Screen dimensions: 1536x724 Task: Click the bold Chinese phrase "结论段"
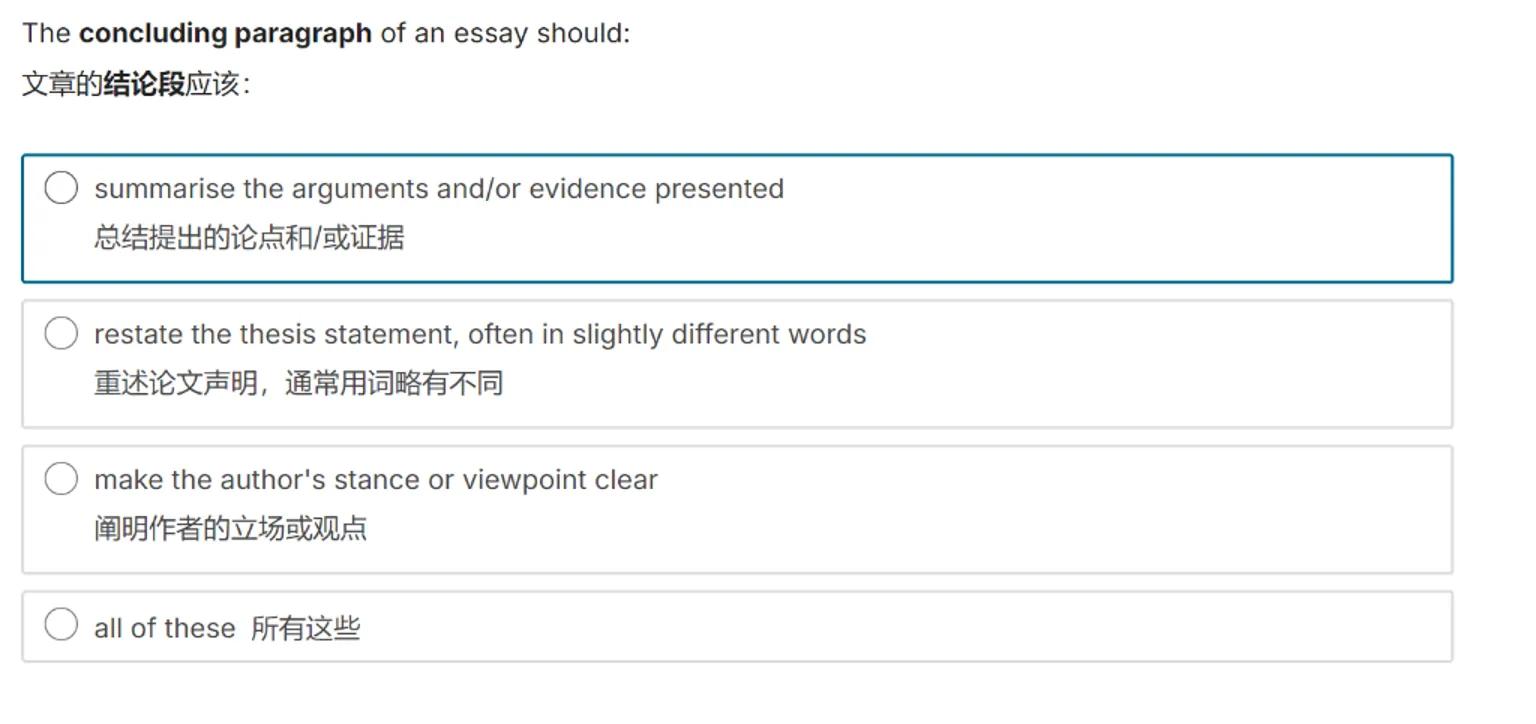click(144, 84)
